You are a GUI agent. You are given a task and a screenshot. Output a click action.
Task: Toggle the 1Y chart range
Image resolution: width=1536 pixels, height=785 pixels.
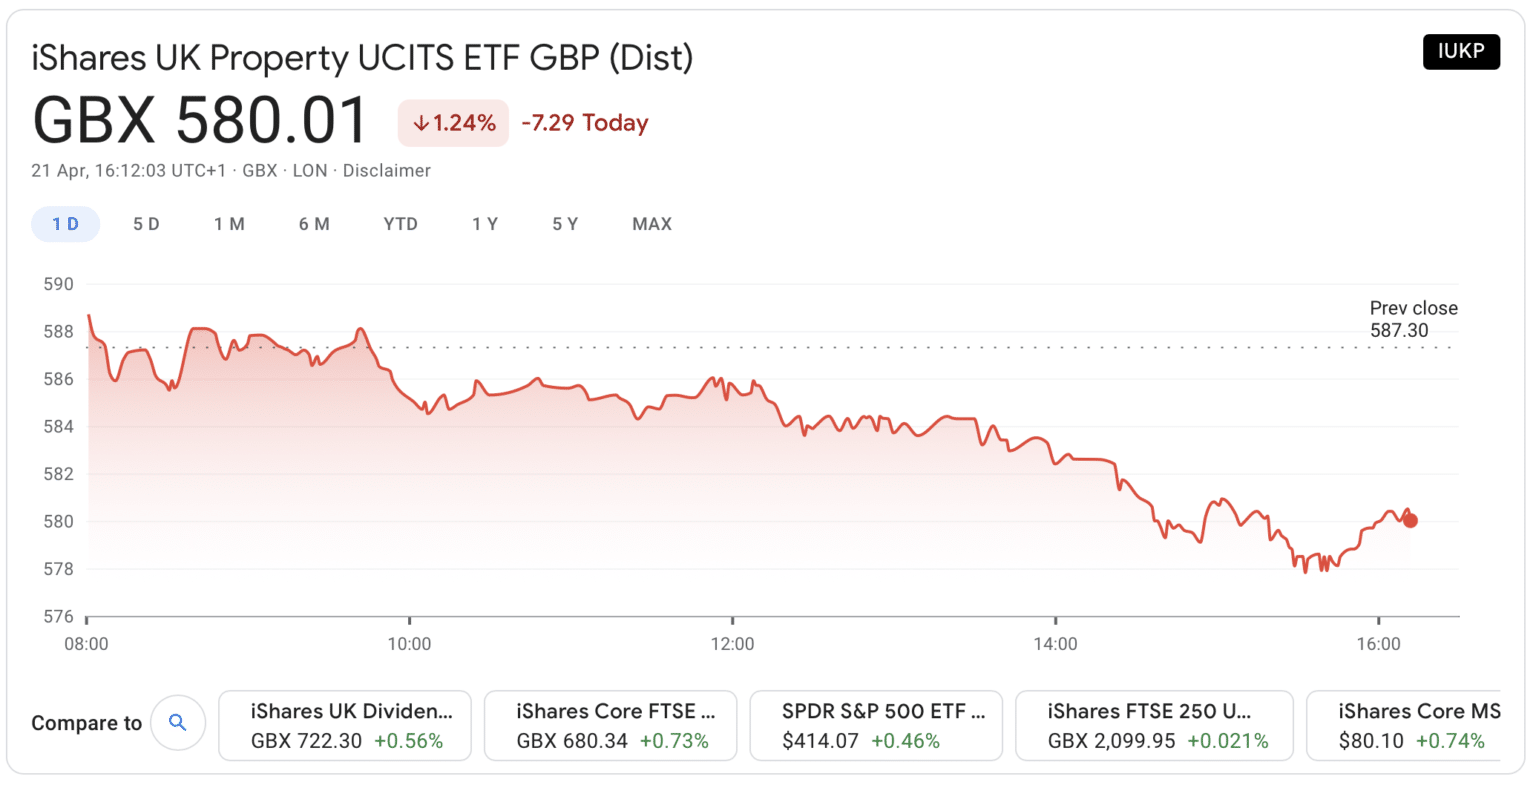coord(485,224)
